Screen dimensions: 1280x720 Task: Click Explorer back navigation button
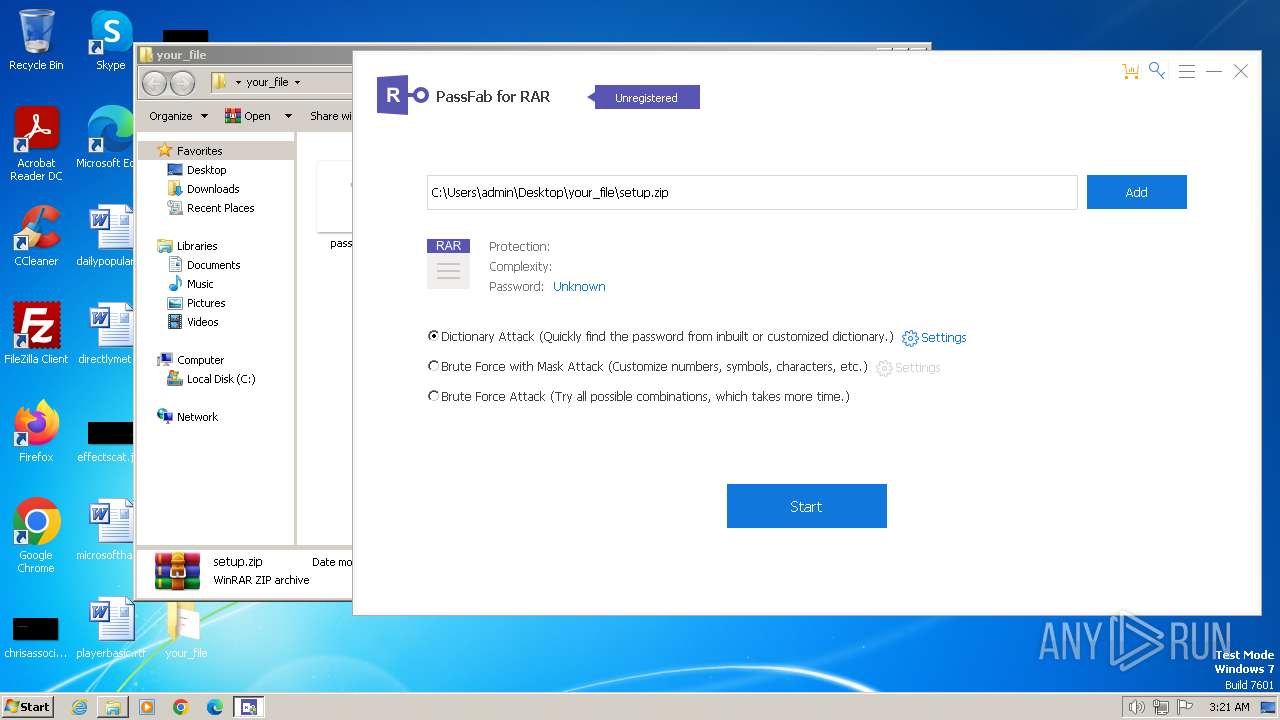click(155, 83)
